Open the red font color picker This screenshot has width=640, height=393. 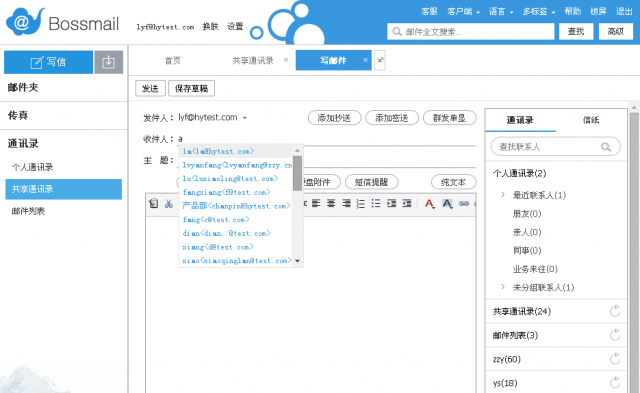pyautogui.click(x=429, y=204)
